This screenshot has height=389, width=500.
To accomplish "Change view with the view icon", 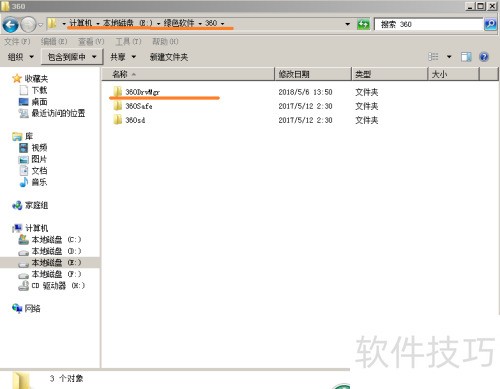I will [x=433, y=57].
